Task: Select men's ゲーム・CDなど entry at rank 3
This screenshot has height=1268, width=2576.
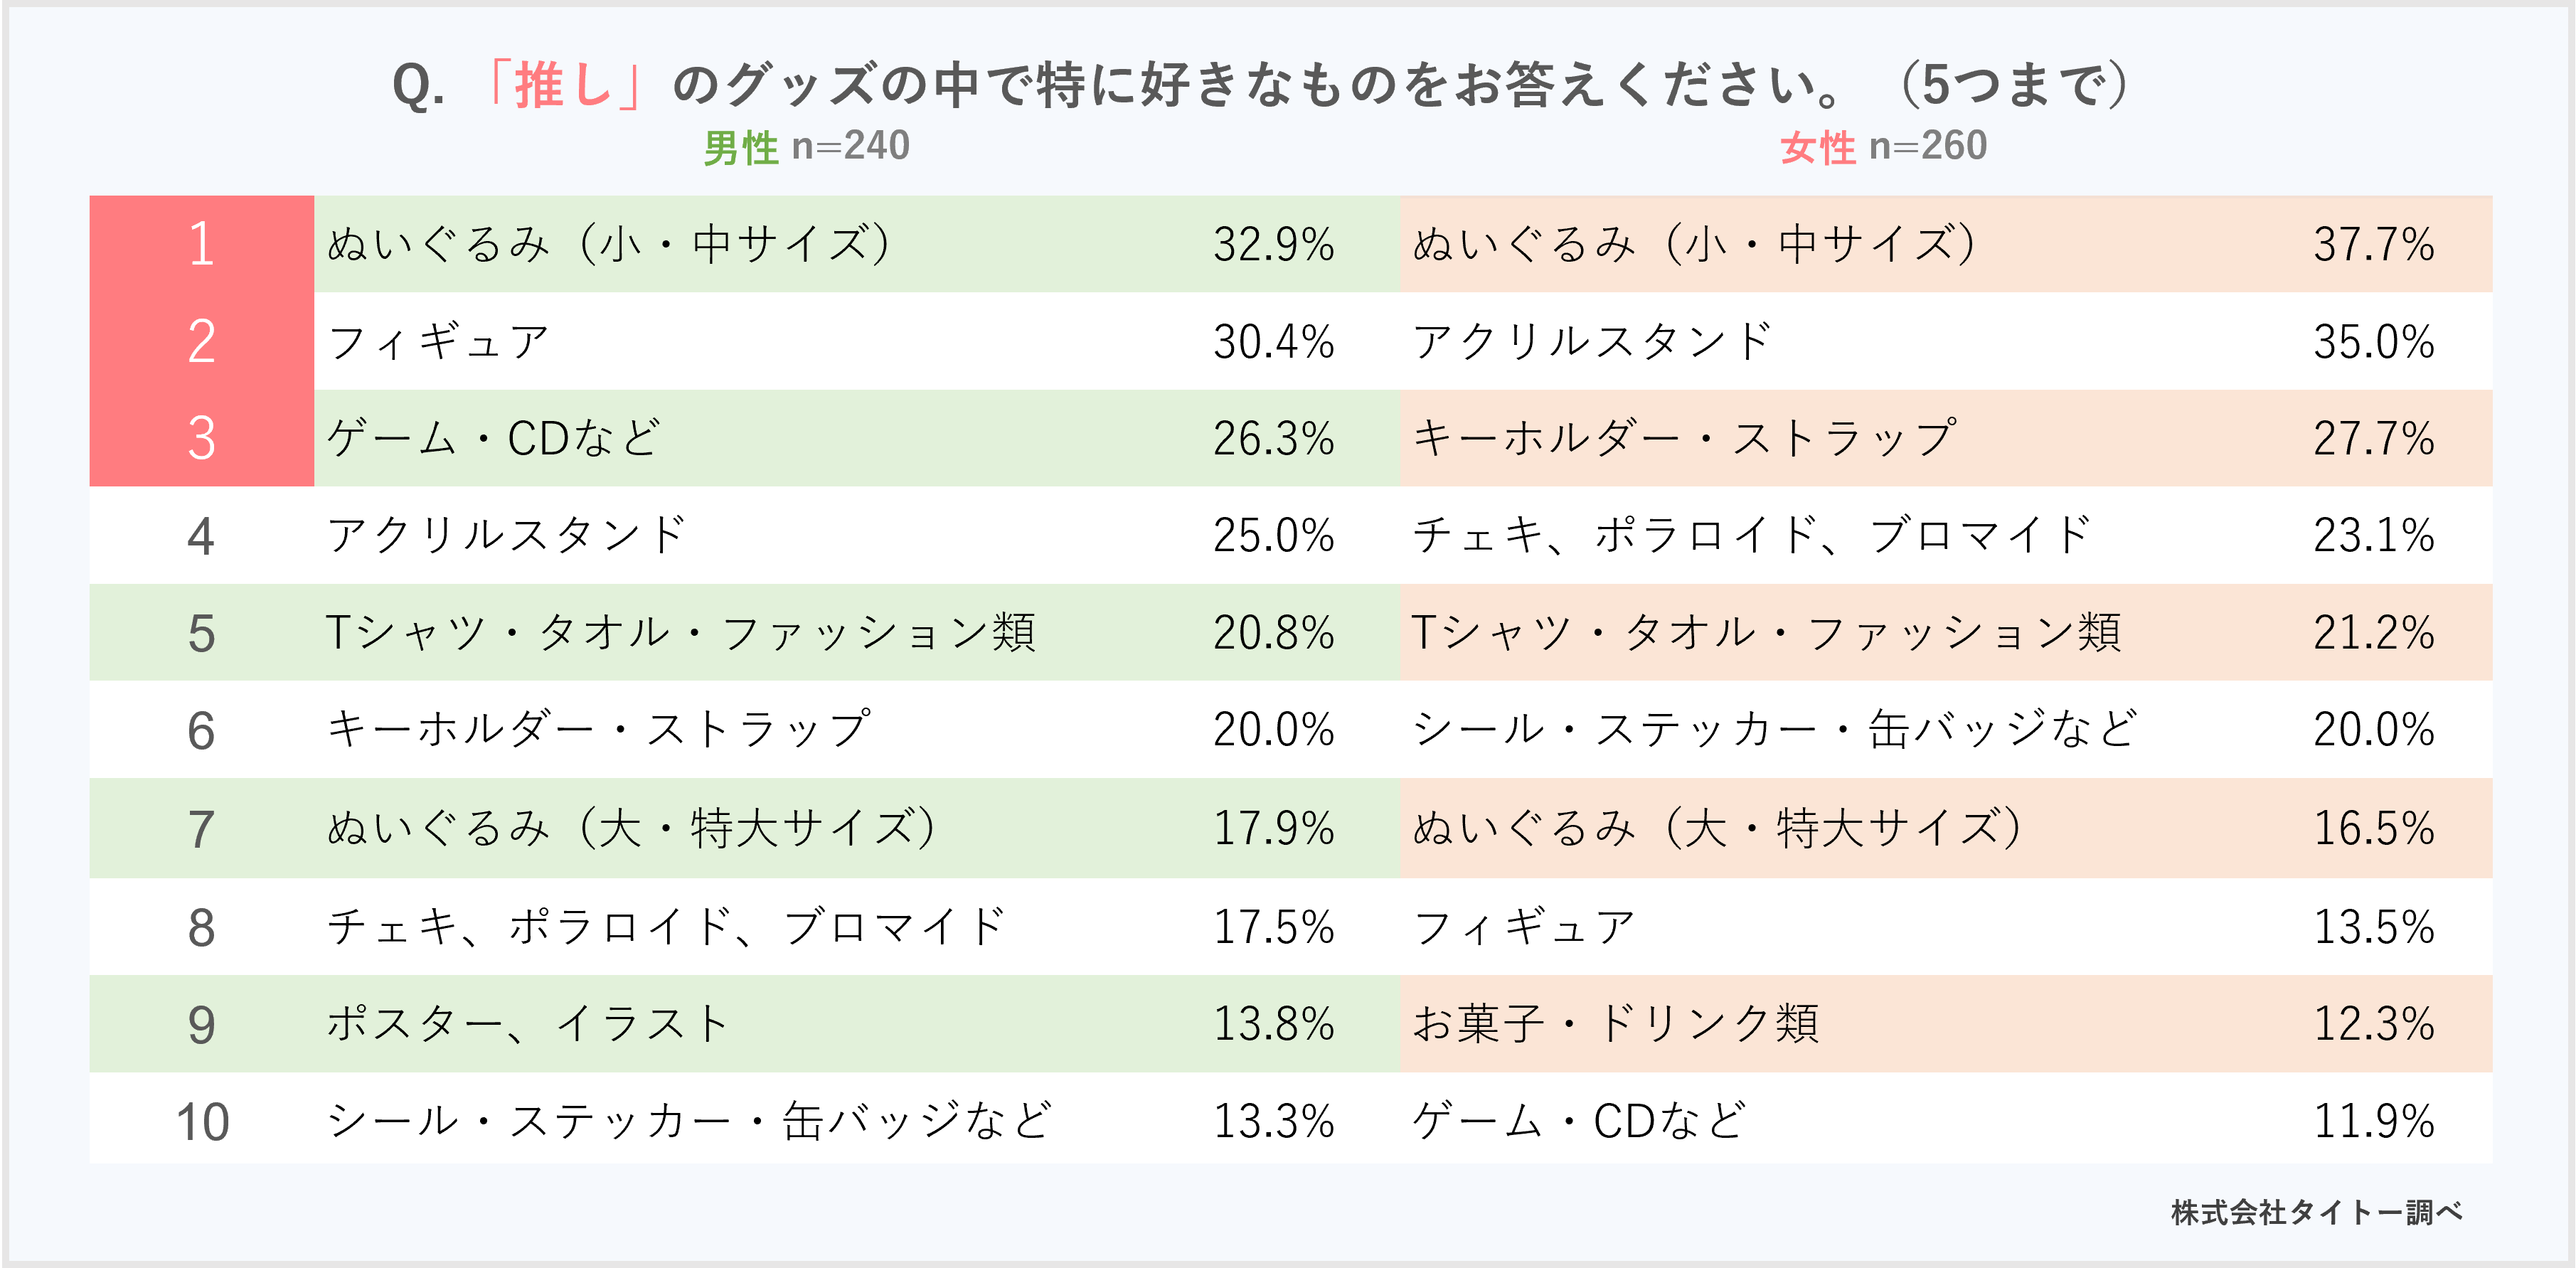Action: (494, 438)
